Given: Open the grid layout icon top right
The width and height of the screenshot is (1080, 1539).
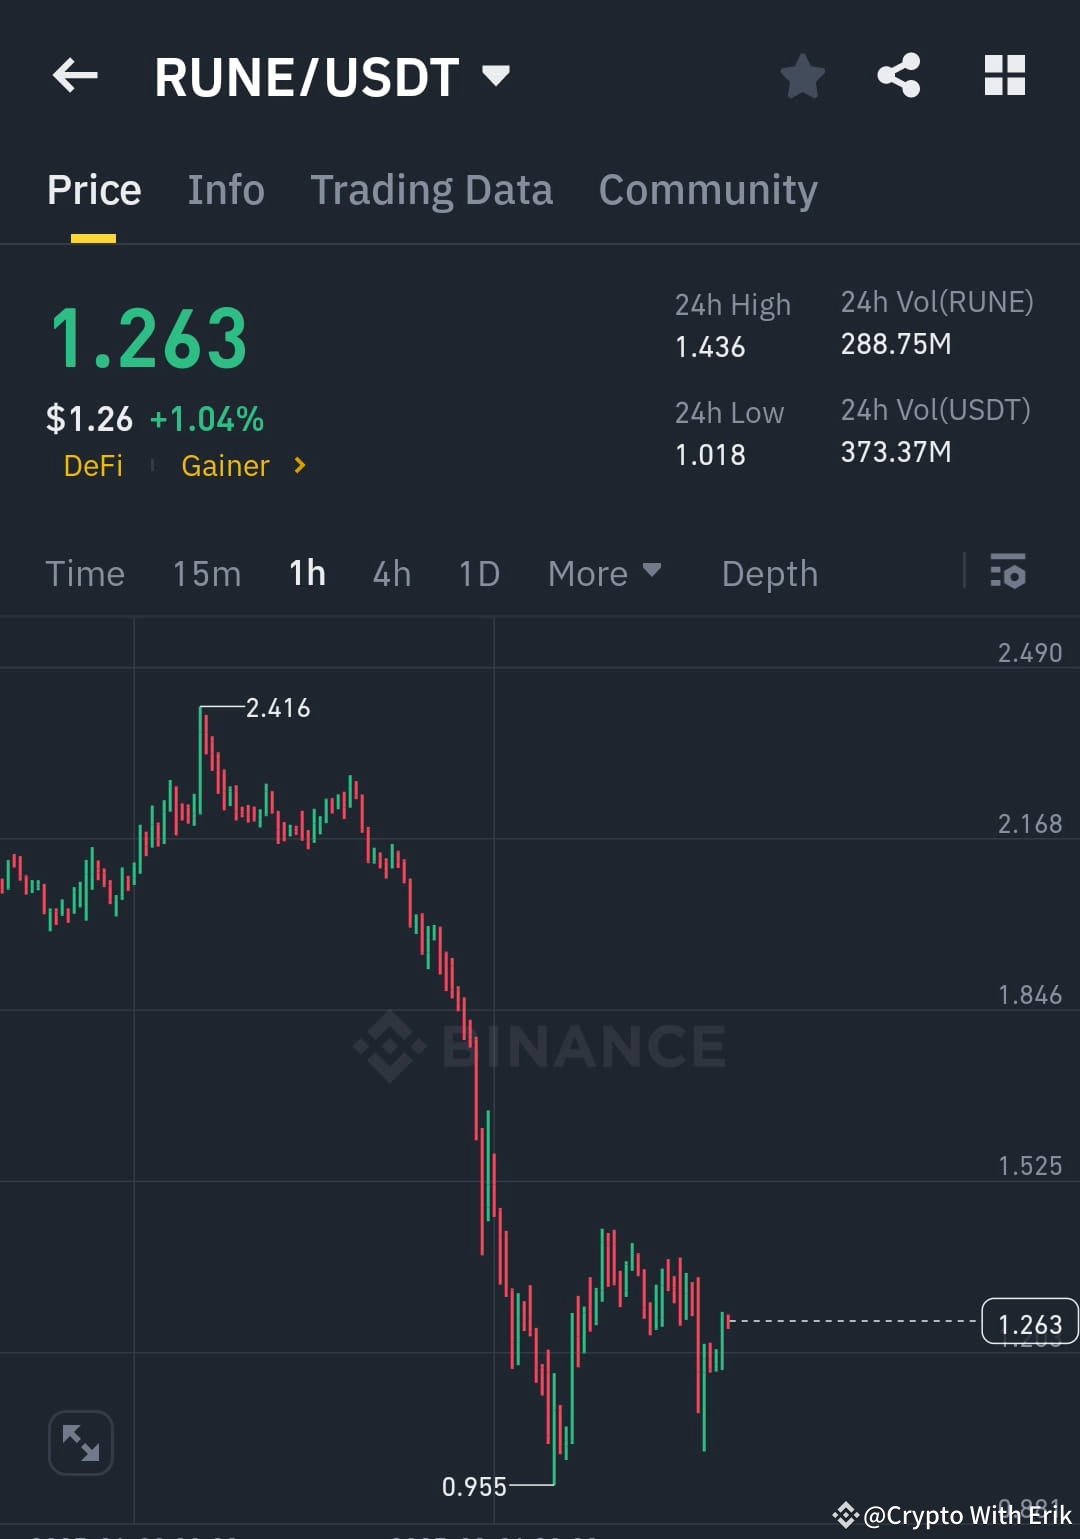Looking at the screenshot, I should pos(1004,75).
